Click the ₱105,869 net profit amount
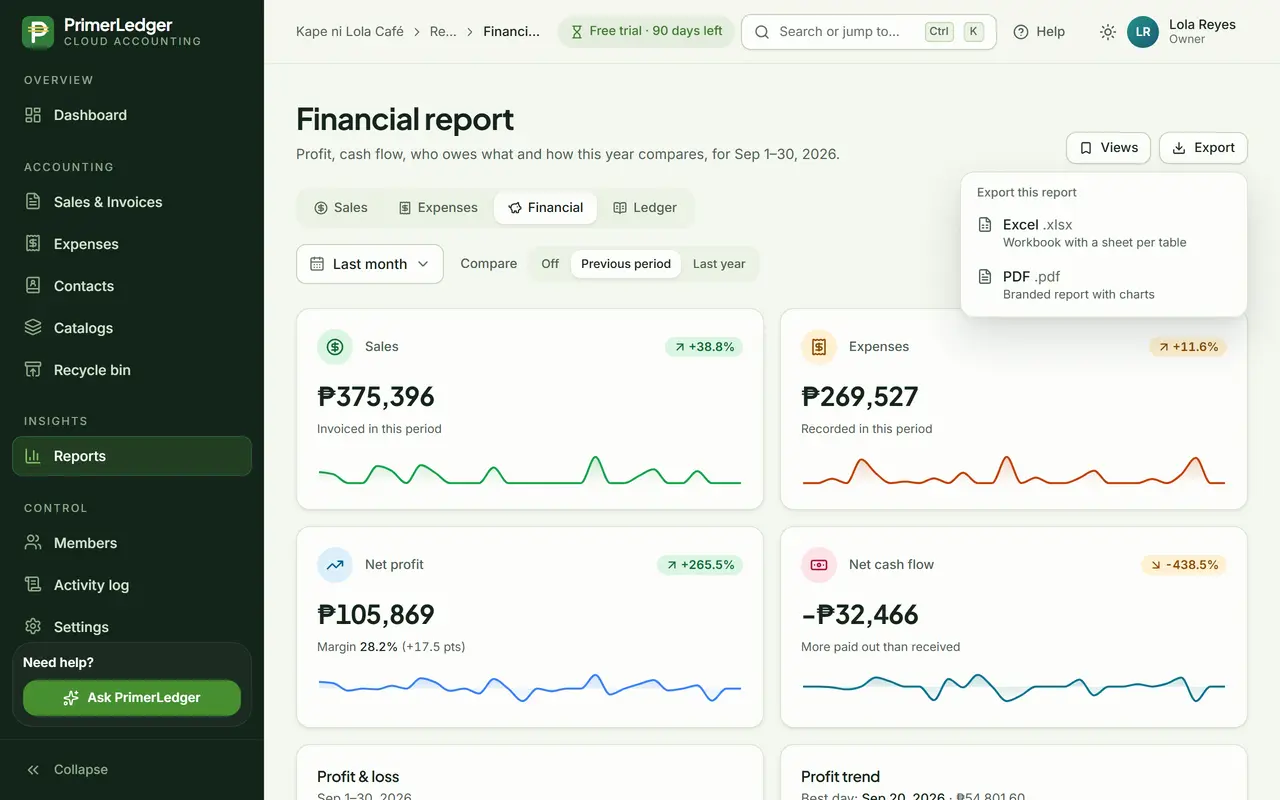This screenshot has width=1280, height=800. pos(376,615)
